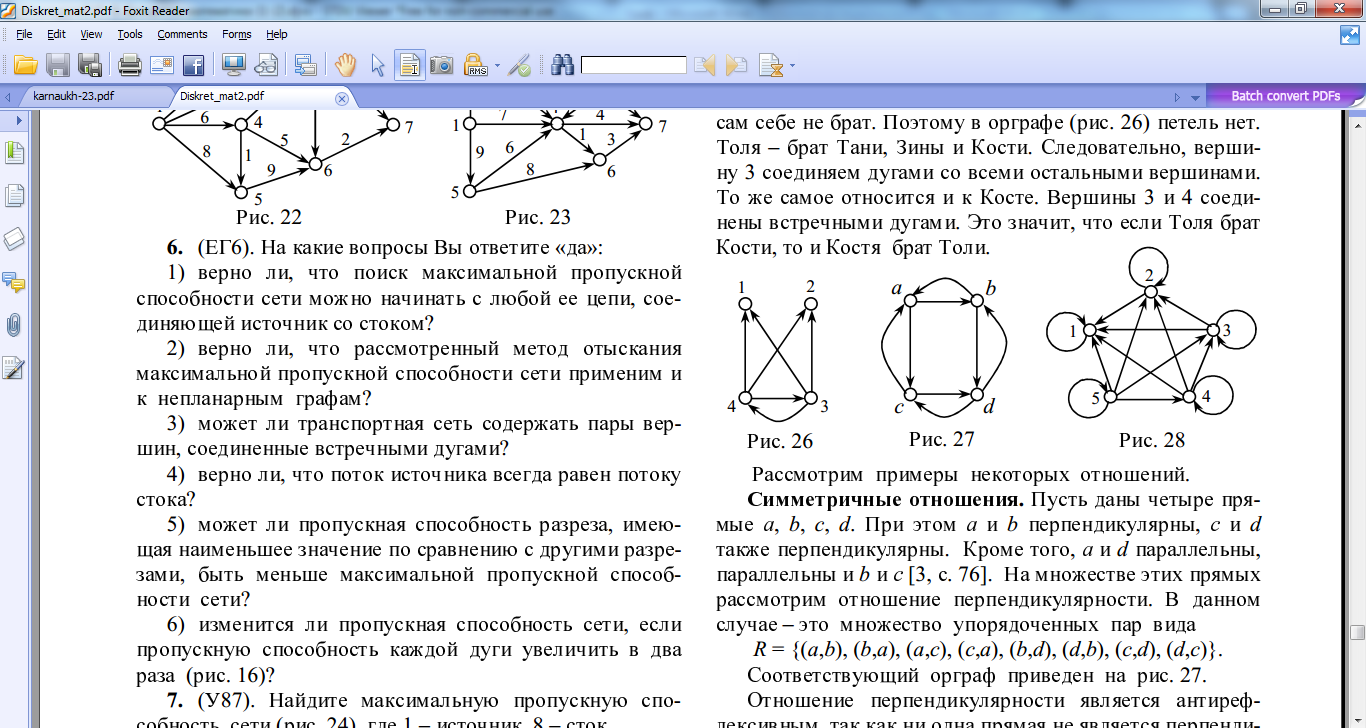The width and height of the screenshot is (1366, 728).
Task: Close the Diskret_mat2.pdf tab
Action: pyautogui.click(x=342, y=98)
